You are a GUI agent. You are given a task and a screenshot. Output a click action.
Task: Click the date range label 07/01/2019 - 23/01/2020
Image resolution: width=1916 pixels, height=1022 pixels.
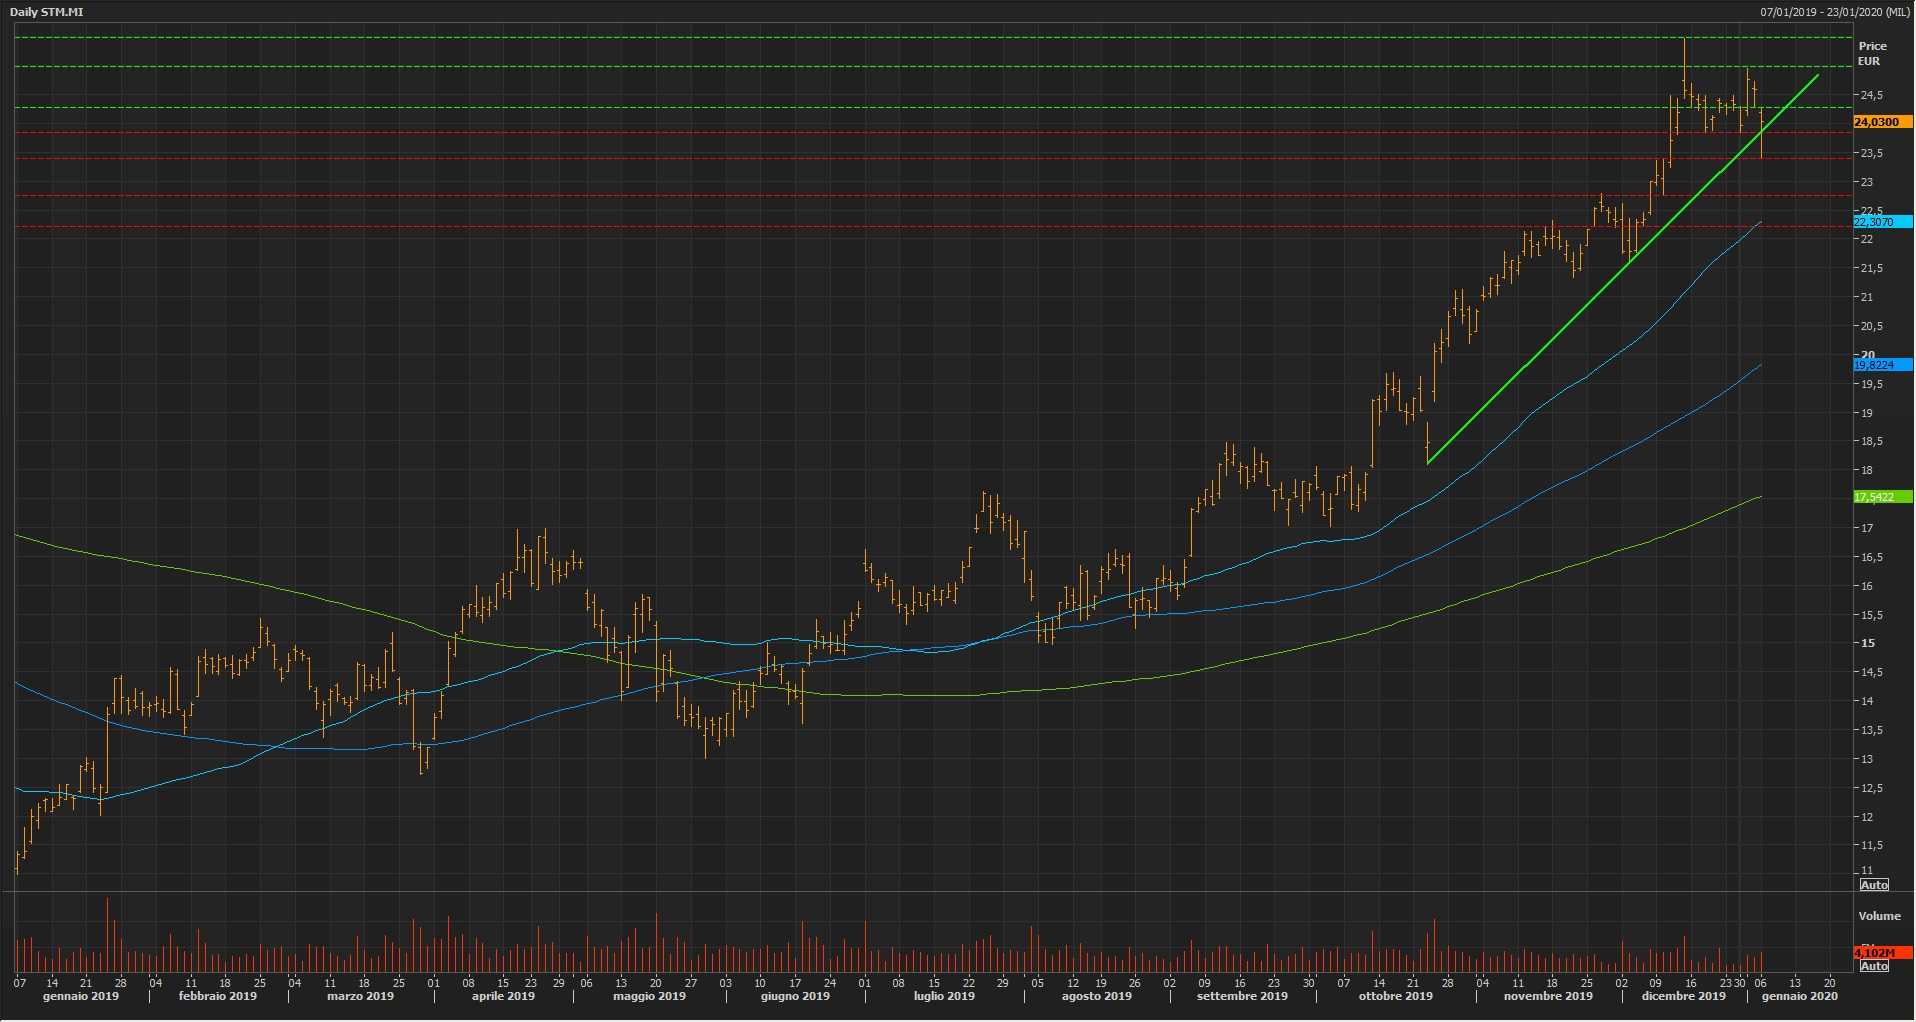point(1835,12)
